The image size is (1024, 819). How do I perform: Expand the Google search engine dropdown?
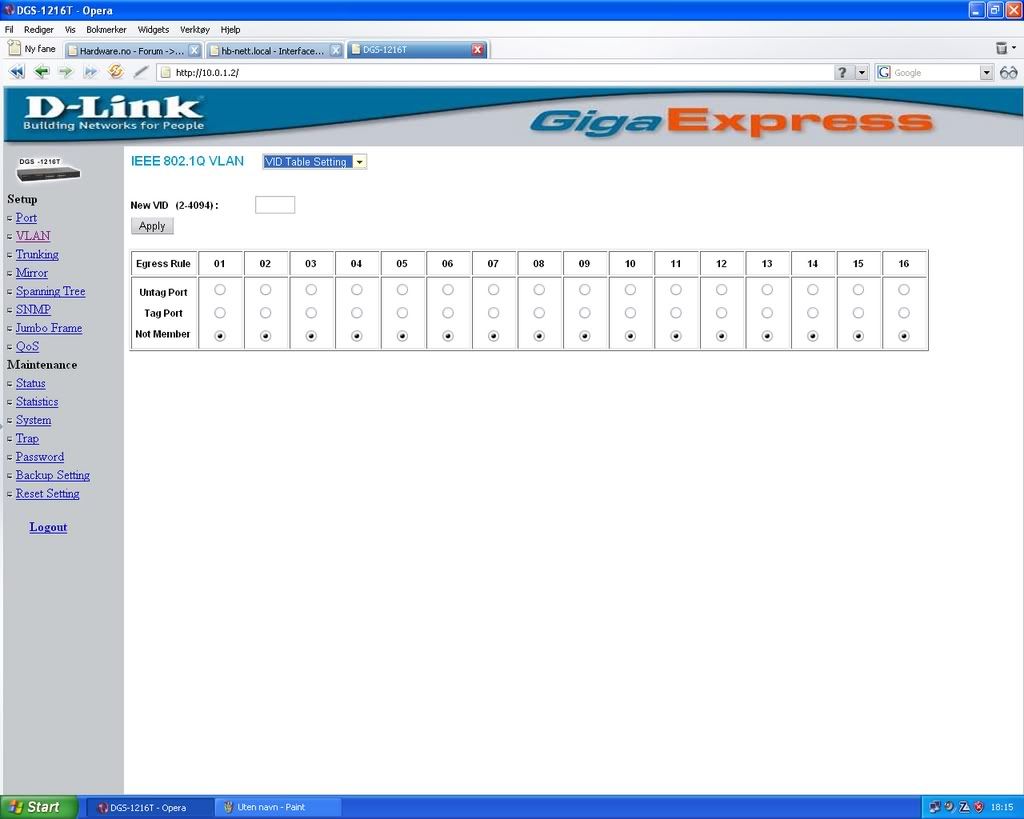[986, 73]
